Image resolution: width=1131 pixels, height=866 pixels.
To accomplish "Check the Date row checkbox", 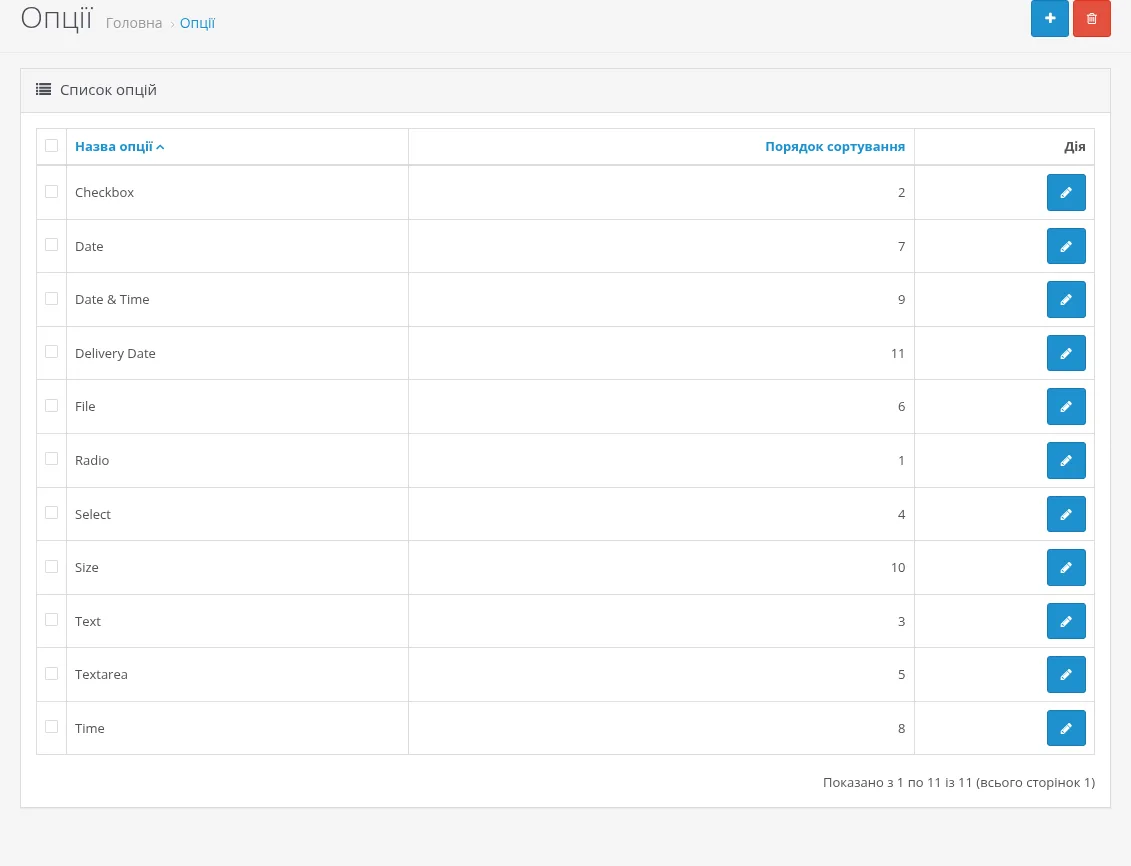I will coord(51,245).
